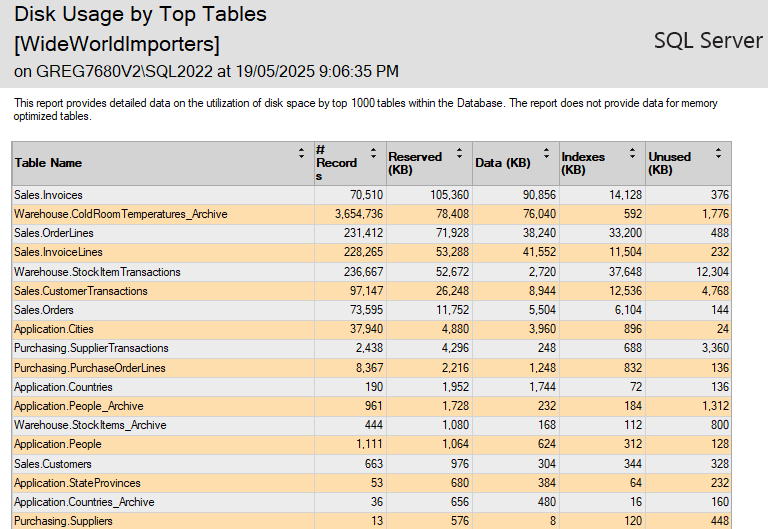Viewport: 768px width, 529px height.
Task: Click indexes value 344 for Sales.Customers
Action: coord(633,464)
